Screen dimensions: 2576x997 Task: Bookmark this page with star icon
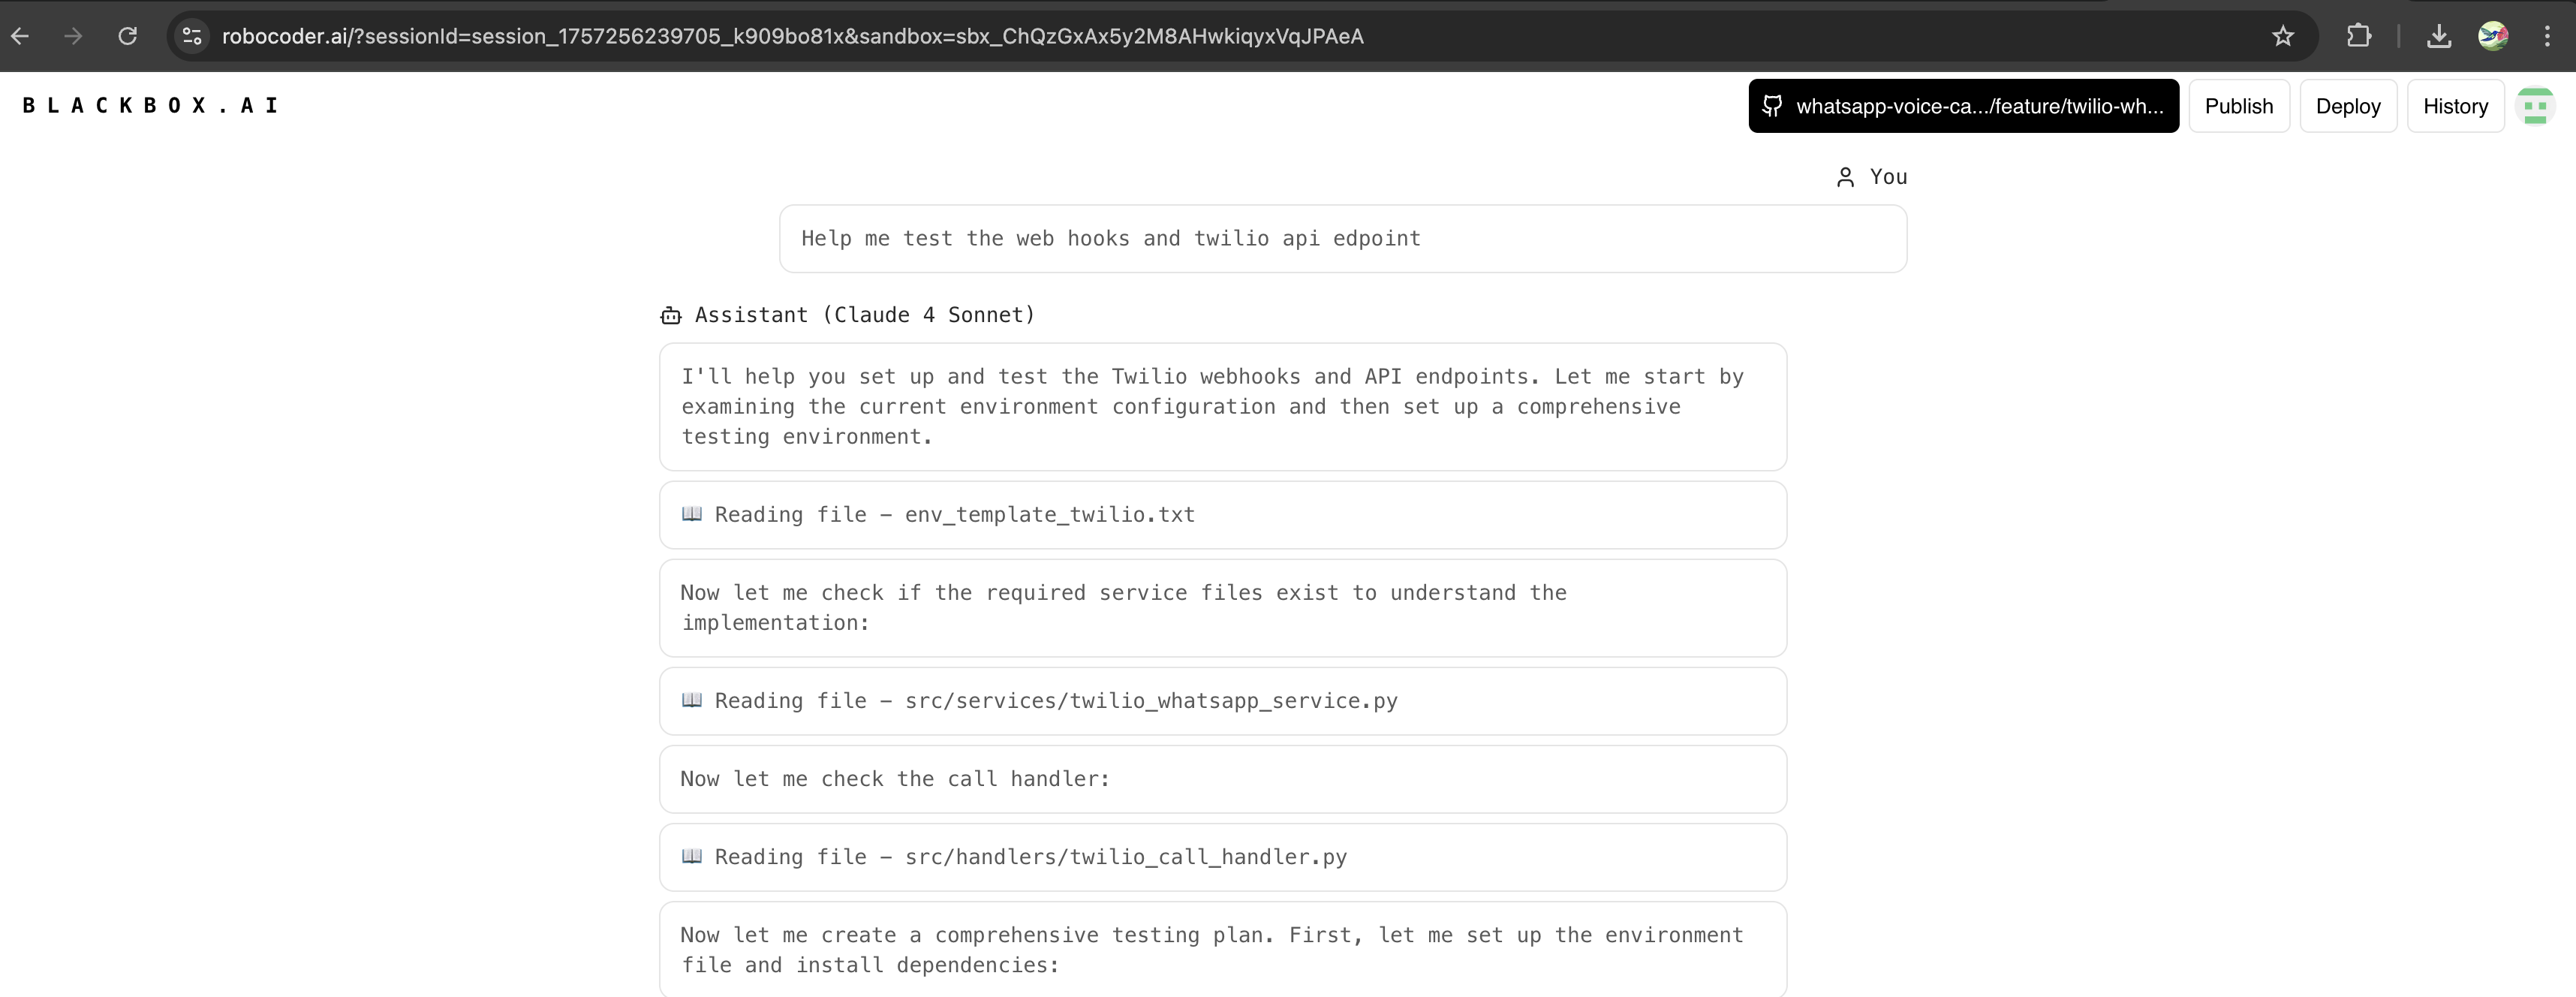tap(2282, 36)
